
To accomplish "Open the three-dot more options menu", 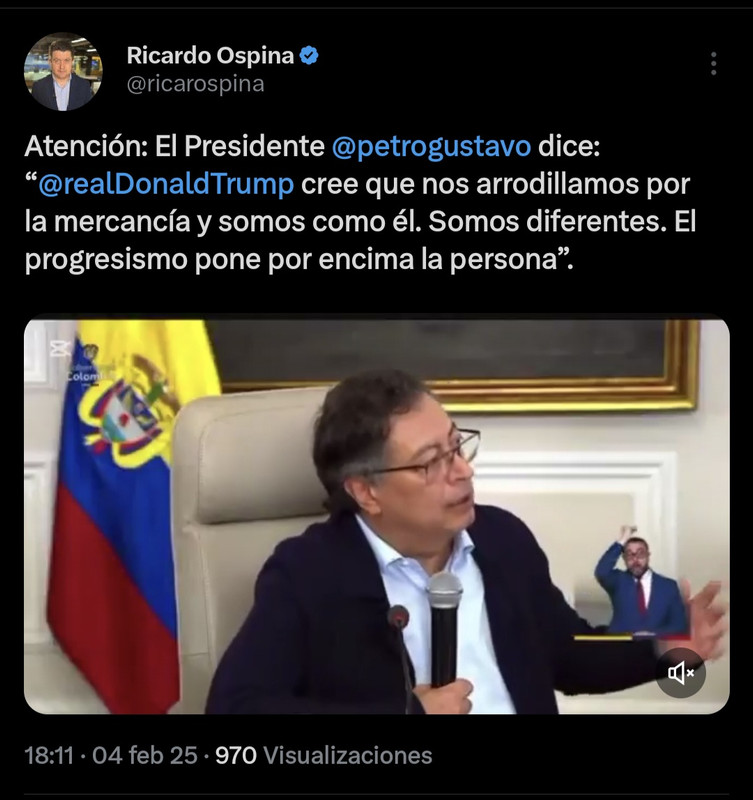I will (x=713, y=64).
